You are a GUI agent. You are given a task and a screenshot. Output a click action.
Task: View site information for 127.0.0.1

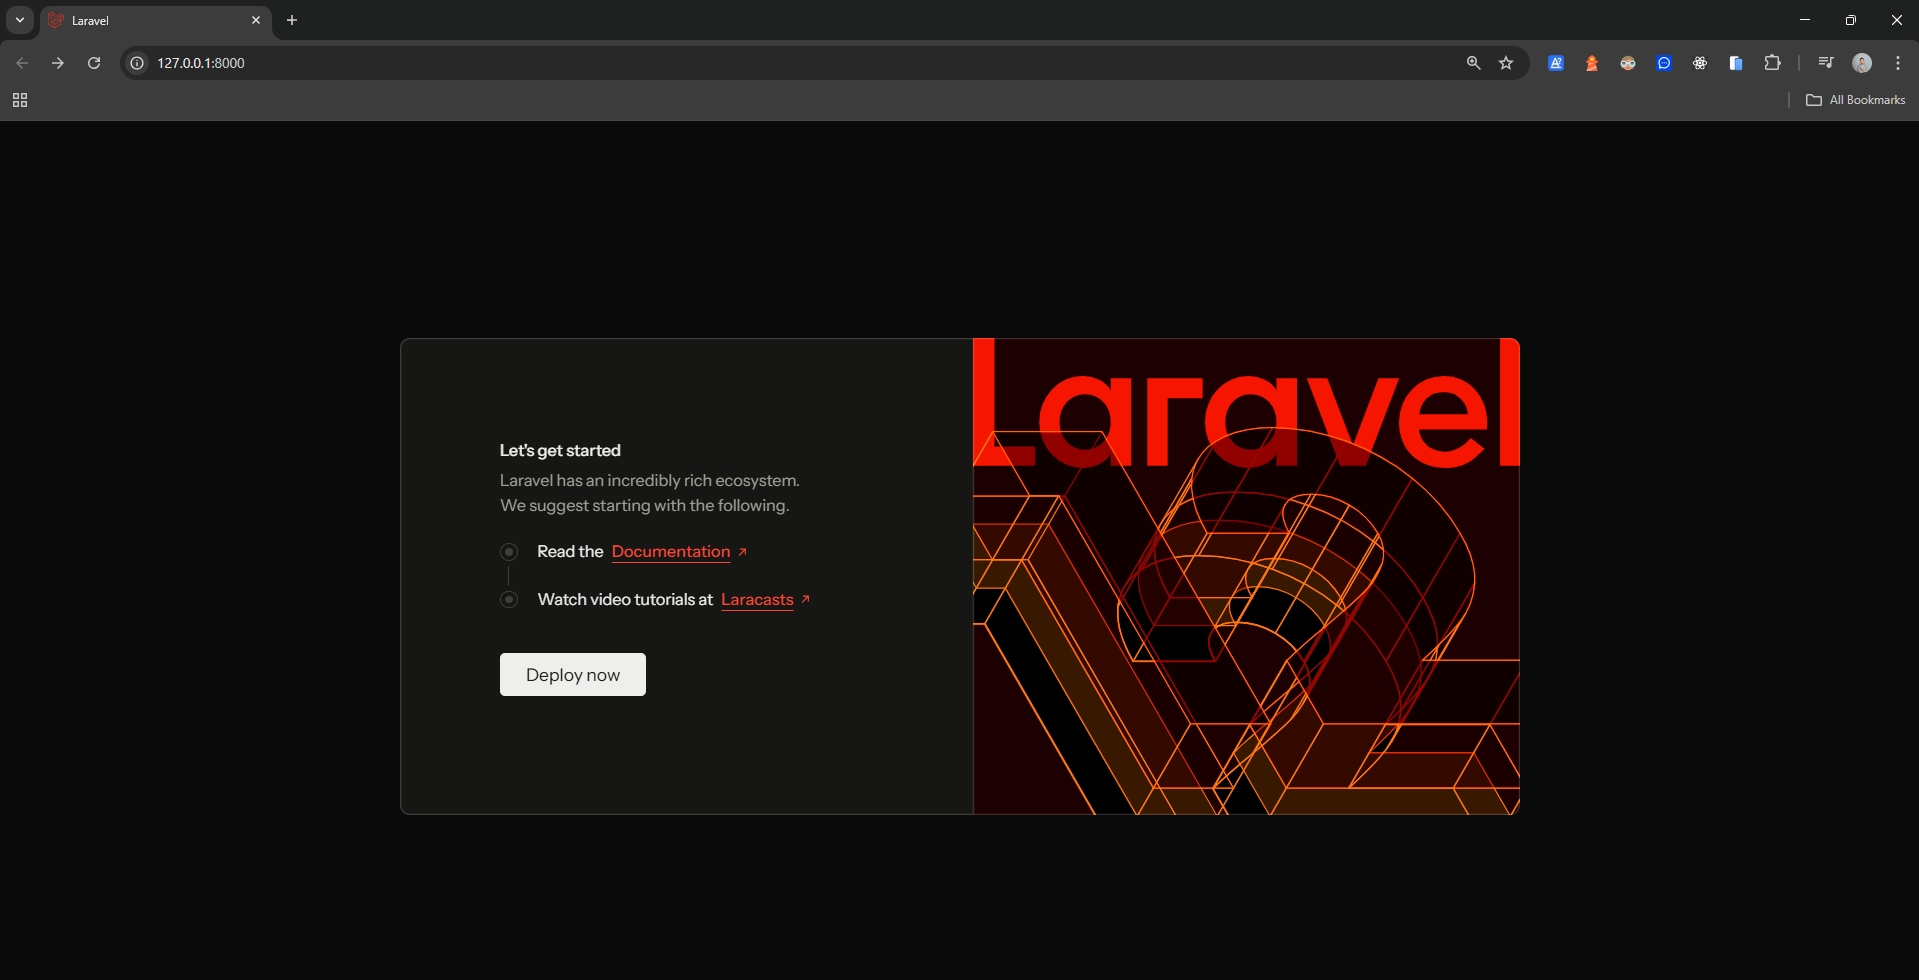coord(138,63)
